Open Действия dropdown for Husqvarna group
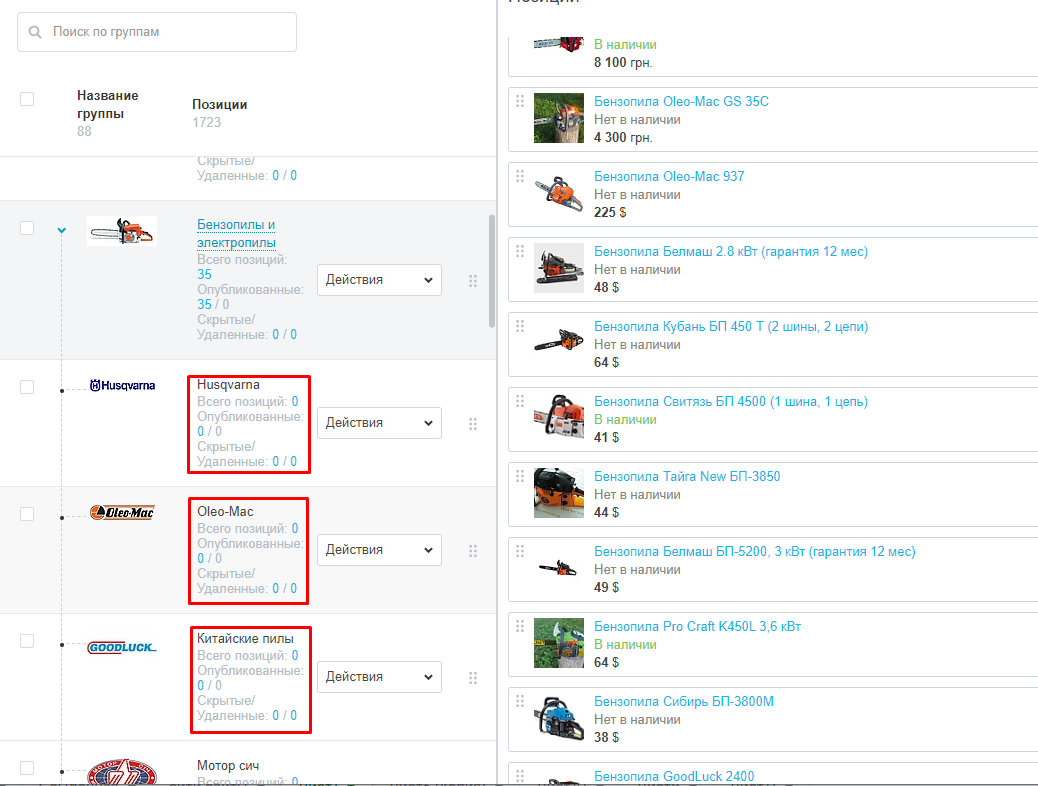Viewport: 1038px width, 786px height. pos(379,423)
